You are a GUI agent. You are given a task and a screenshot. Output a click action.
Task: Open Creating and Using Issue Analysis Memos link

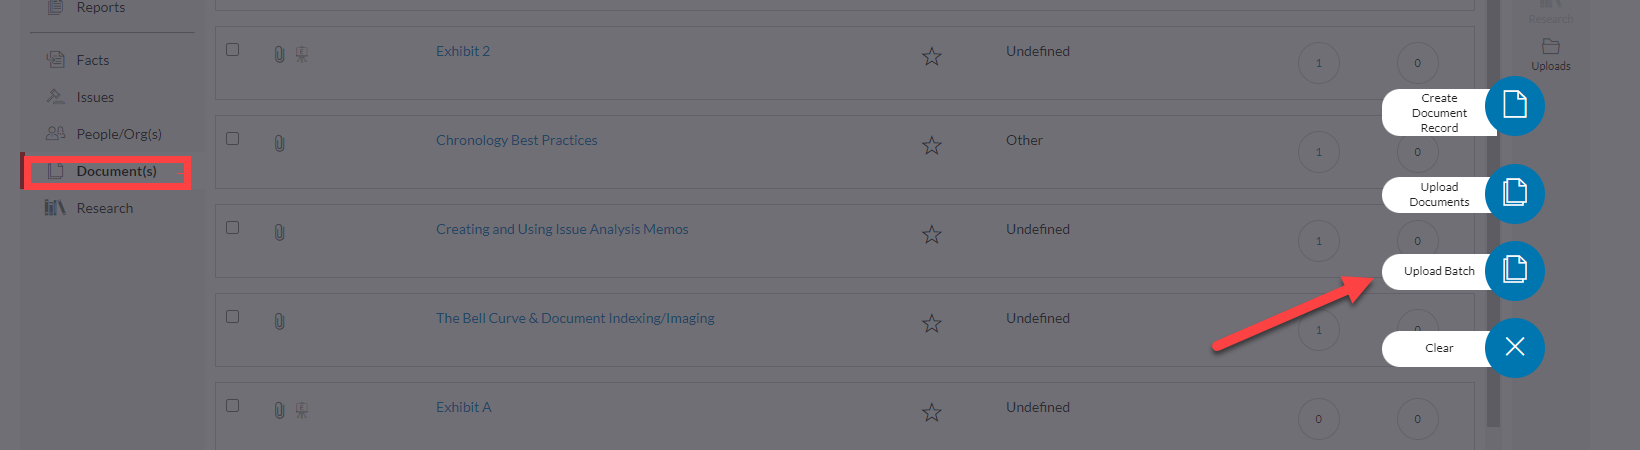[x=562, y=229]
